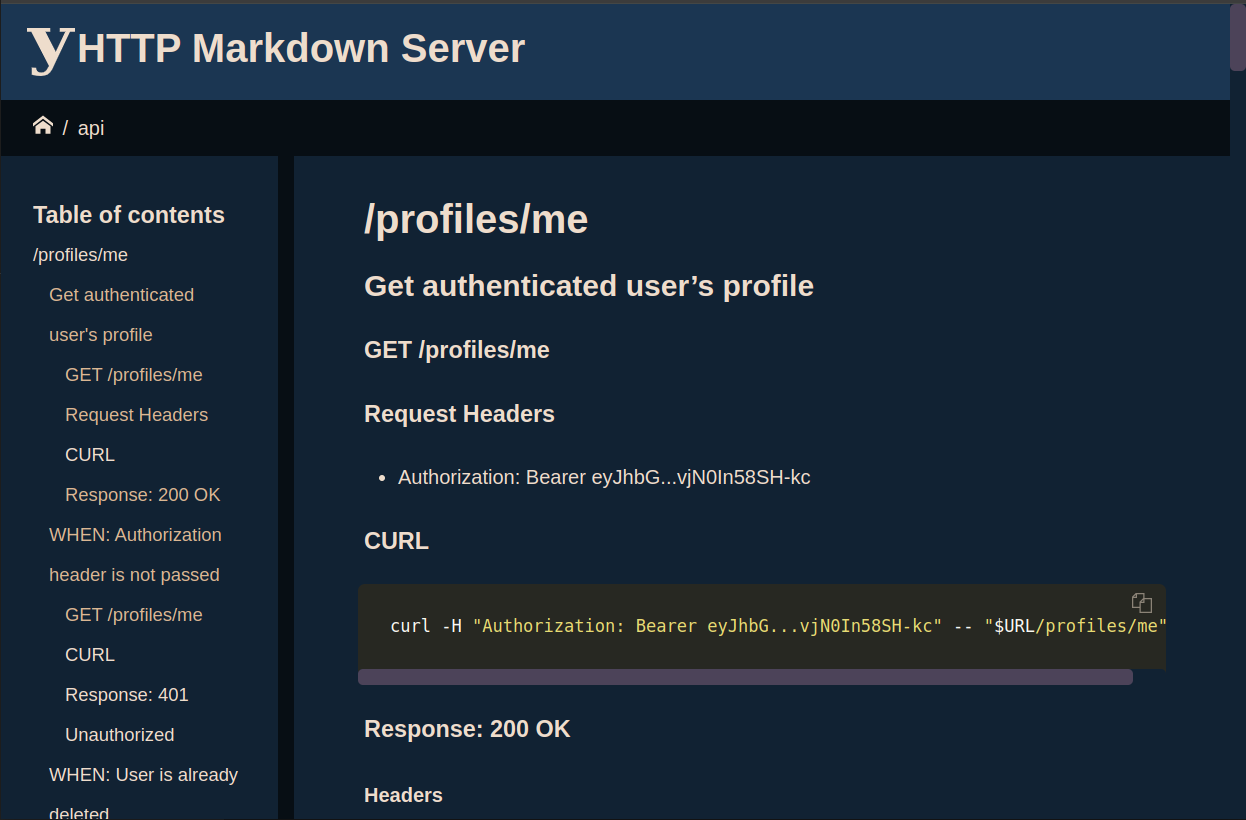Open the api breadcrumb link
Image resolution: width=1246 pixels, height=820 pixels.
[x=90, y=128]
